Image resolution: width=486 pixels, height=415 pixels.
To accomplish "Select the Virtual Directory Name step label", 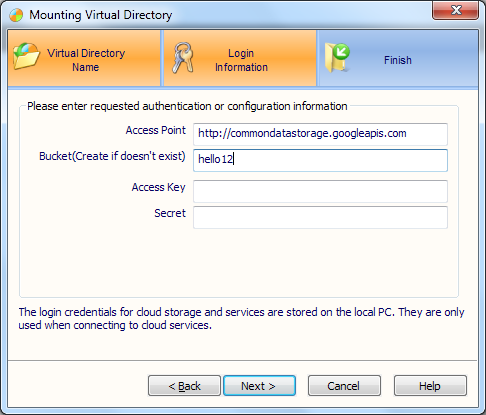I will tap(86, 60).
